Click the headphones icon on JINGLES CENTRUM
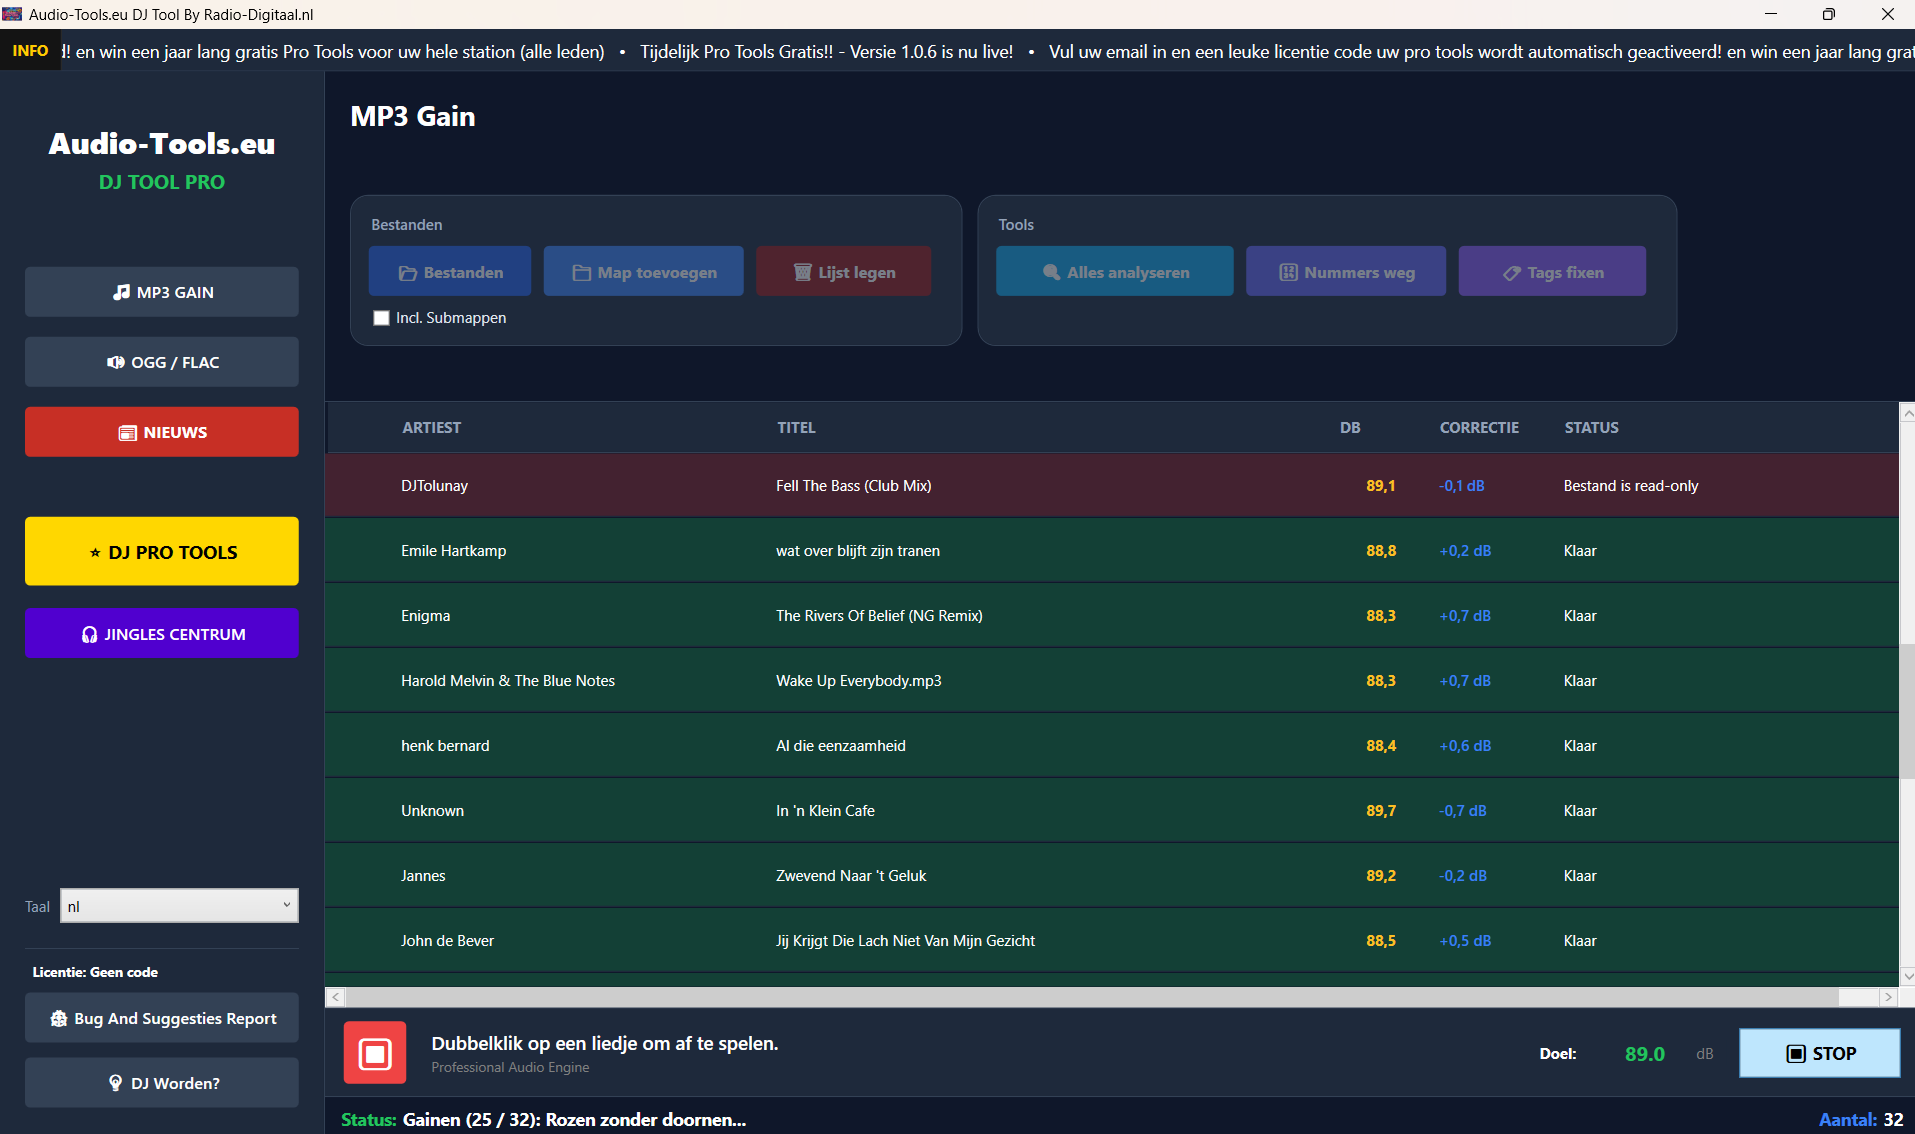This screenshot has width=1915, height=1134. [x=89, y=635]
